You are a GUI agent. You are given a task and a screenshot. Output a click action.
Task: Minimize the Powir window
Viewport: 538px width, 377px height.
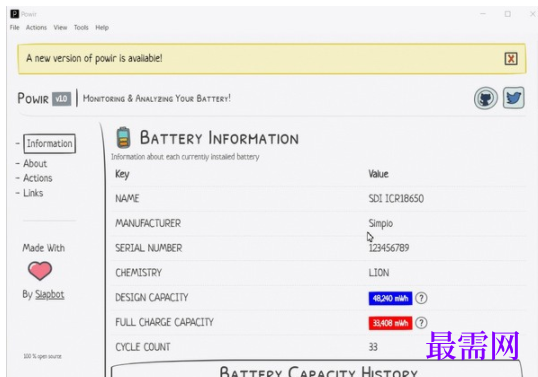pyautogui.click(x=483, y=14)
